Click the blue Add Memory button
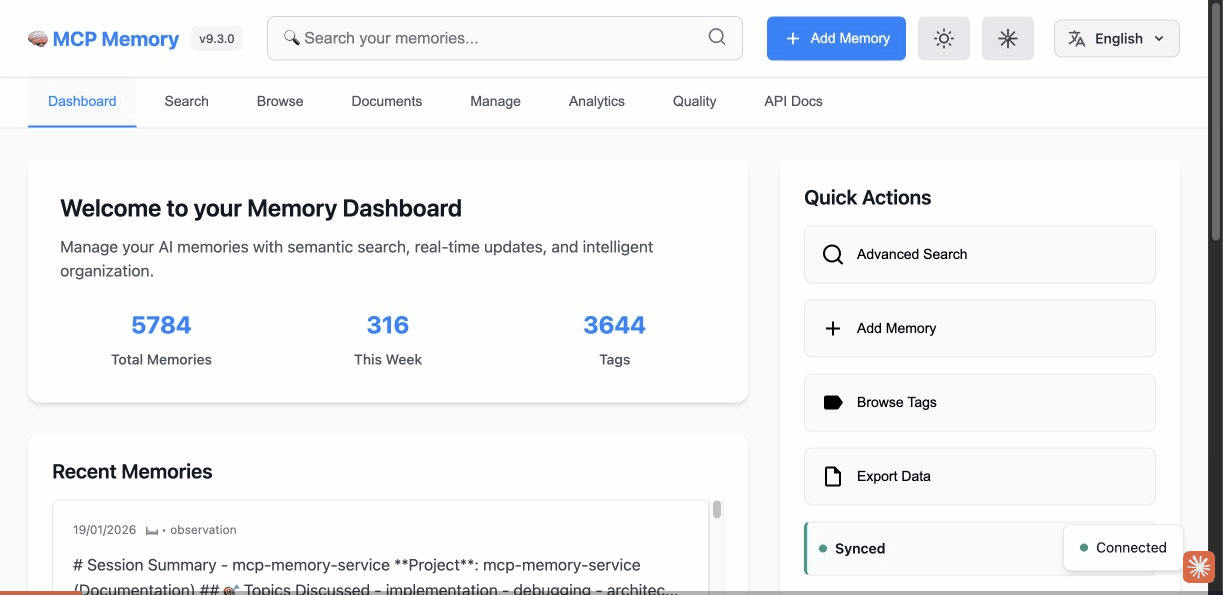This screenshot has height=595, width=1223. point(836,38)
